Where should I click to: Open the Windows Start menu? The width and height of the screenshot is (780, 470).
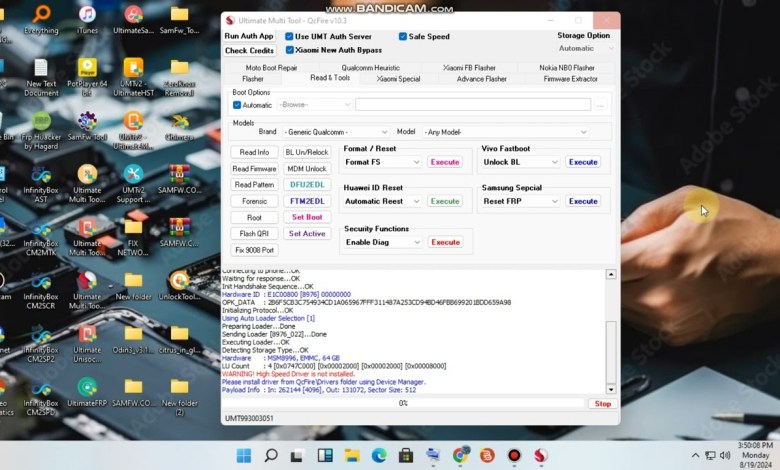(245, 455)
